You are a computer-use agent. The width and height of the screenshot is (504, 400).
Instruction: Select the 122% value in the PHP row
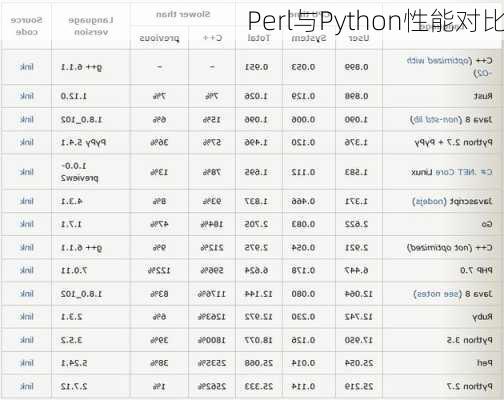[159, 270]
